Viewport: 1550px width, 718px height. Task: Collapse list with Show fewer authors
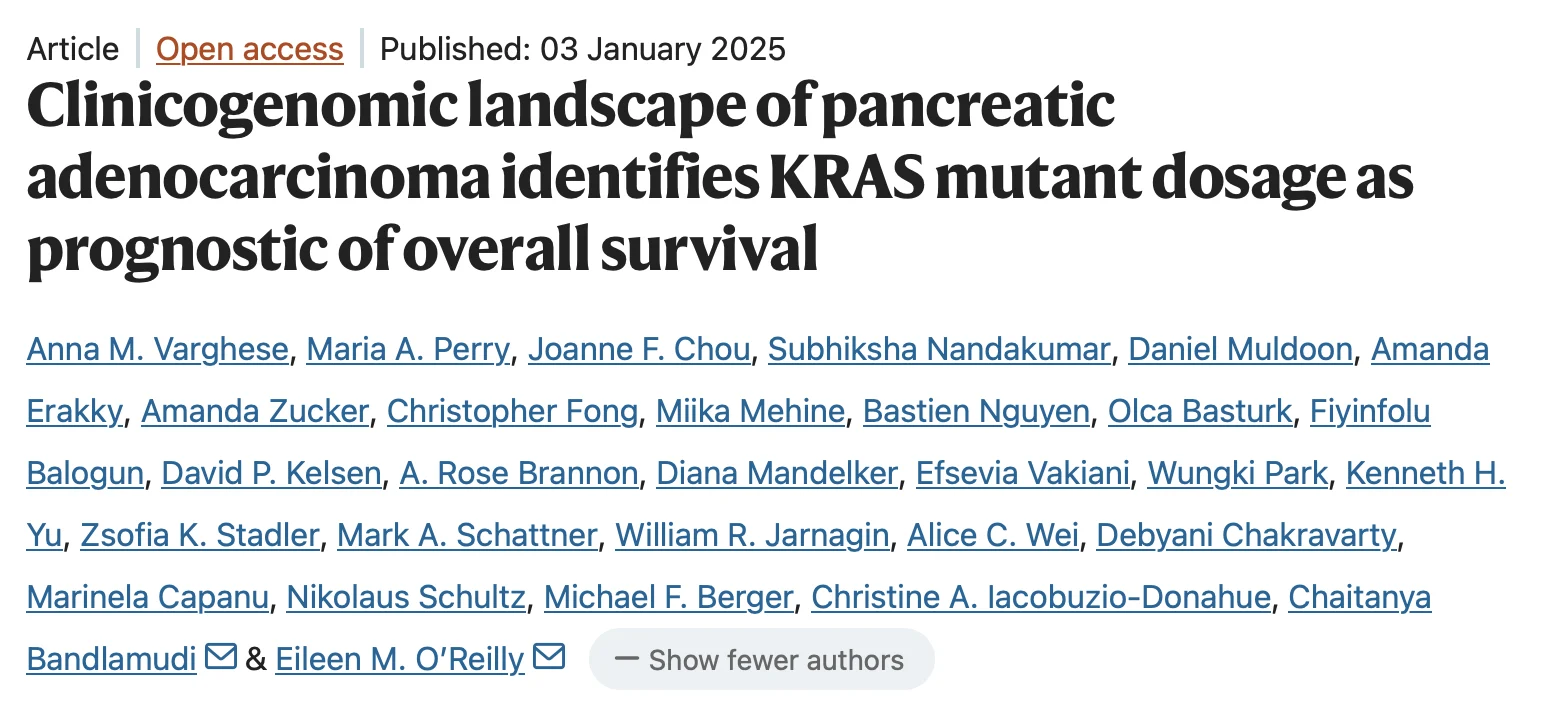click(761, 660)
